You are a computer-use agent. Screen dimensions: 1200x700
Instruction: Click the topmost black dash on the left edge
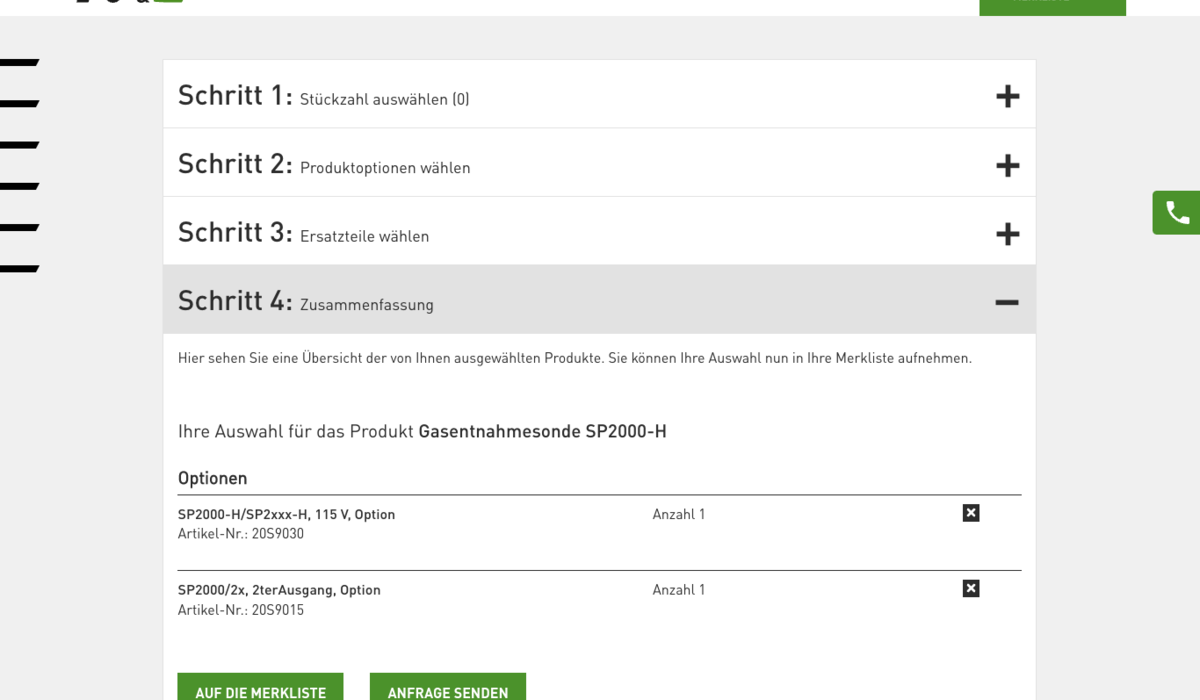pos(19,63)
